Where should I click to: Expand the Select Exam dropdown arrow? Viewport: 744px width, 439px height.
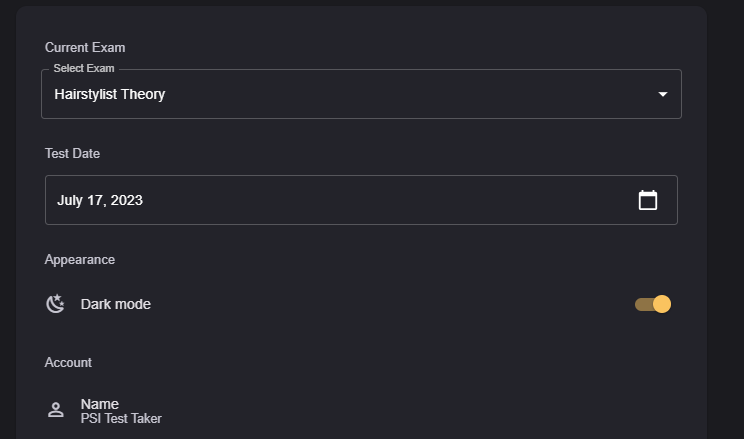click(662, 95)
